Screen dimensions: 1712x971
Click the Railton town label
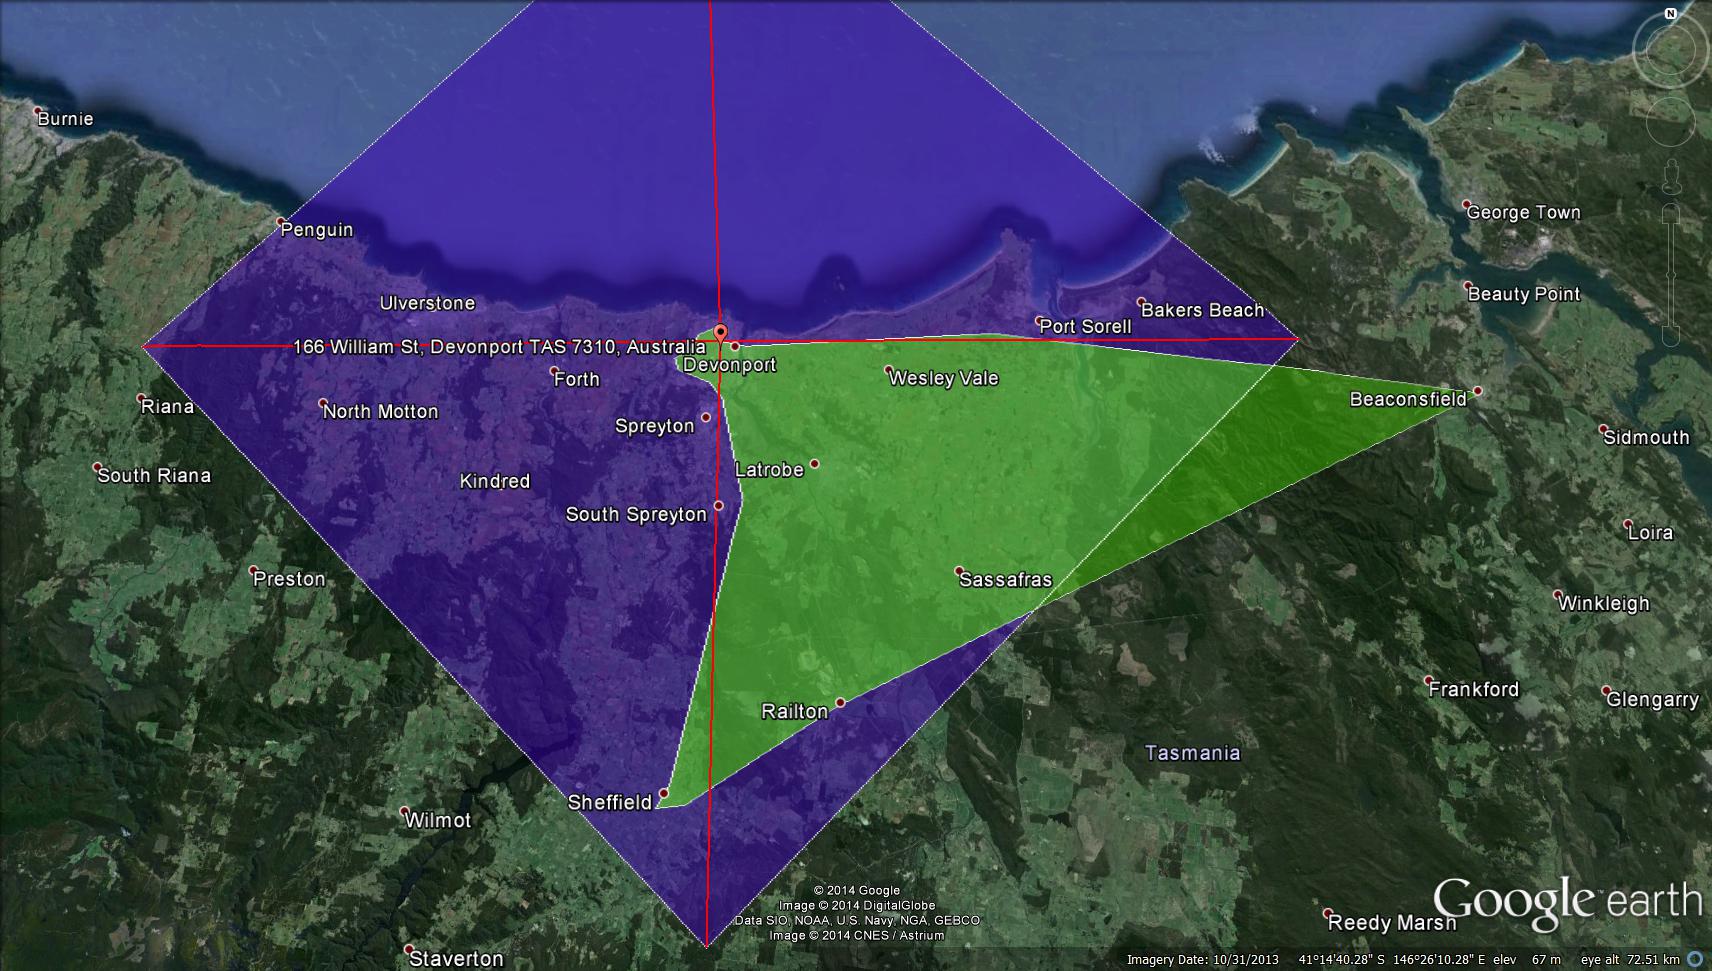(x=795, y=711)
